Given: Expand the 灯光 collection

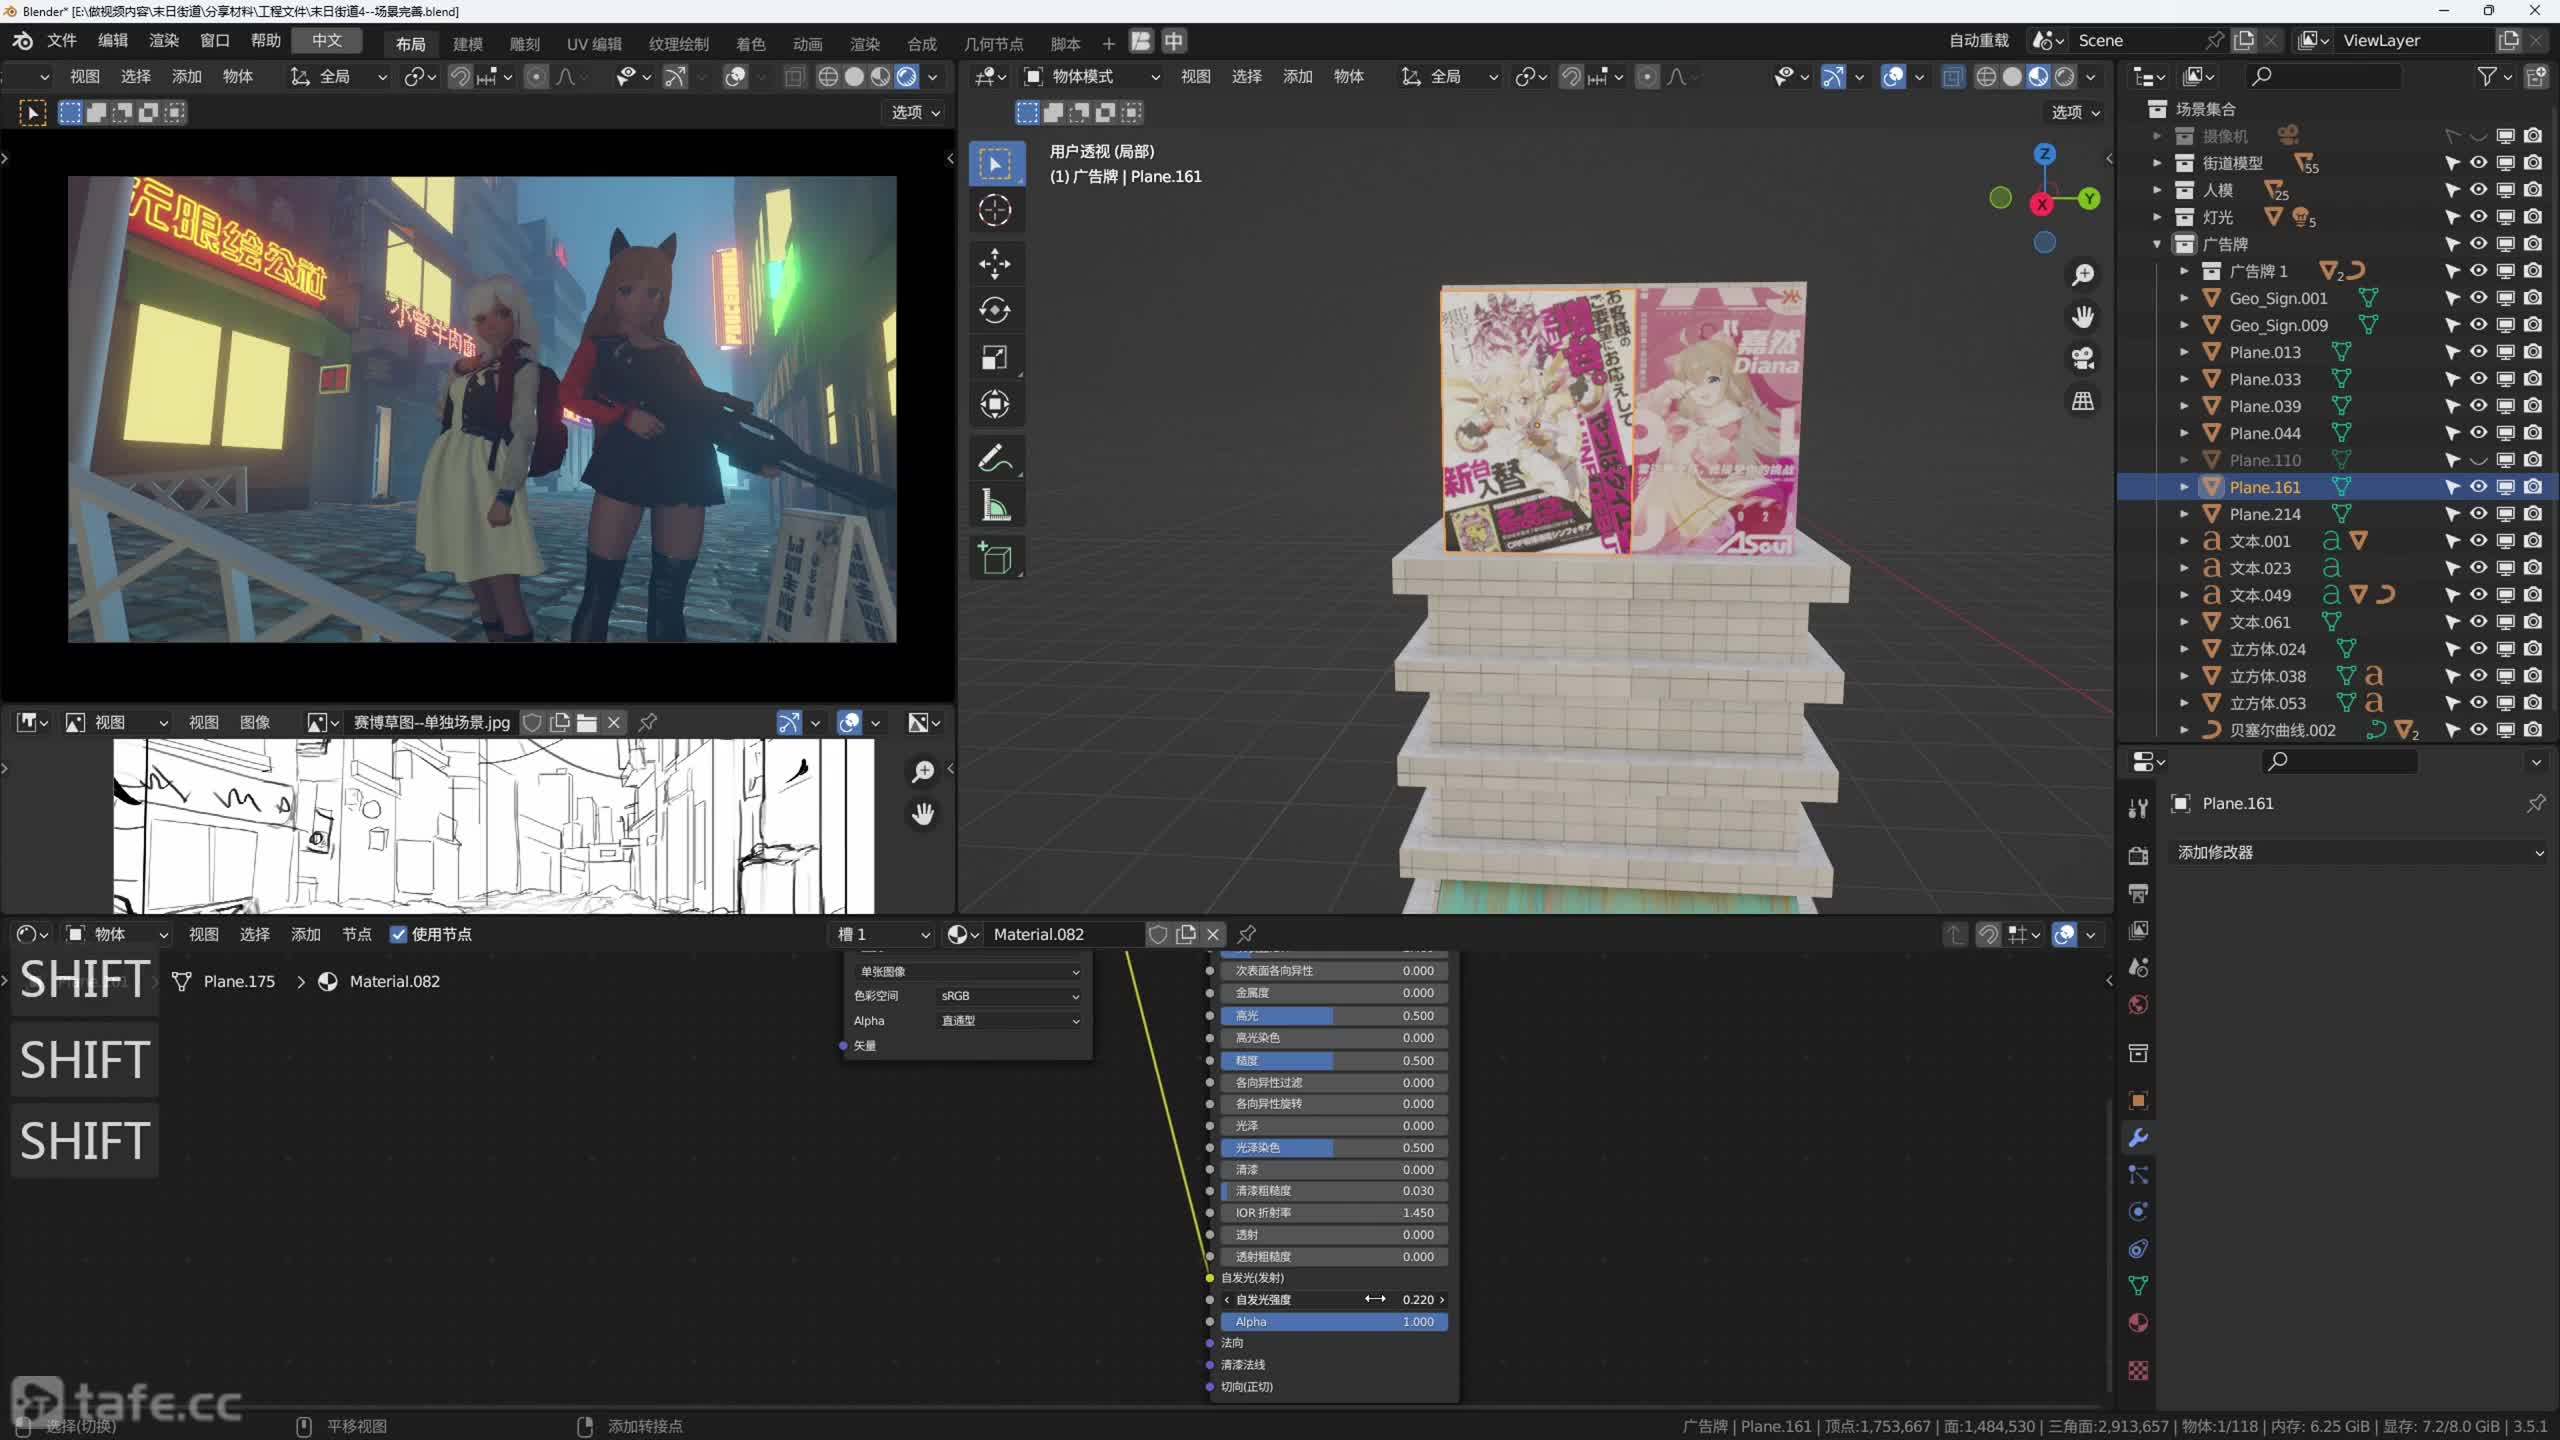Looking at the screenshot, I should coord(2157,217).
